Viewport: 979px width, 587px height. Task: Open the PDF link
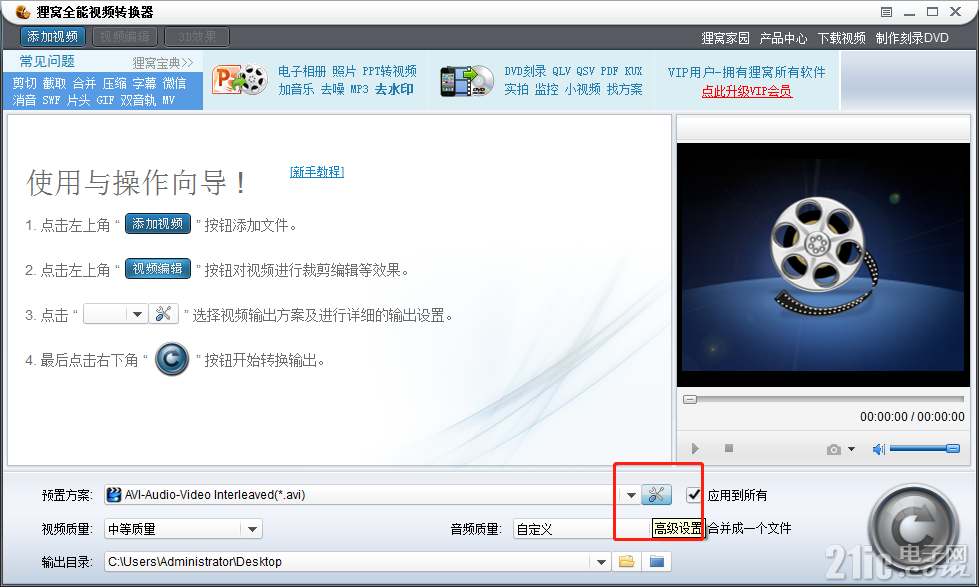[609, 71]
